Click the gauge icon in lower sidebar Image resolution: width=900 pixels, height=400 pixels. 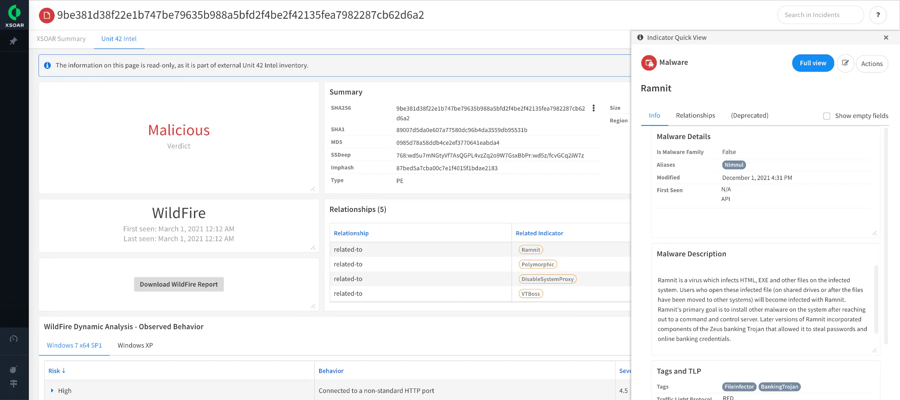click(14, 339)
